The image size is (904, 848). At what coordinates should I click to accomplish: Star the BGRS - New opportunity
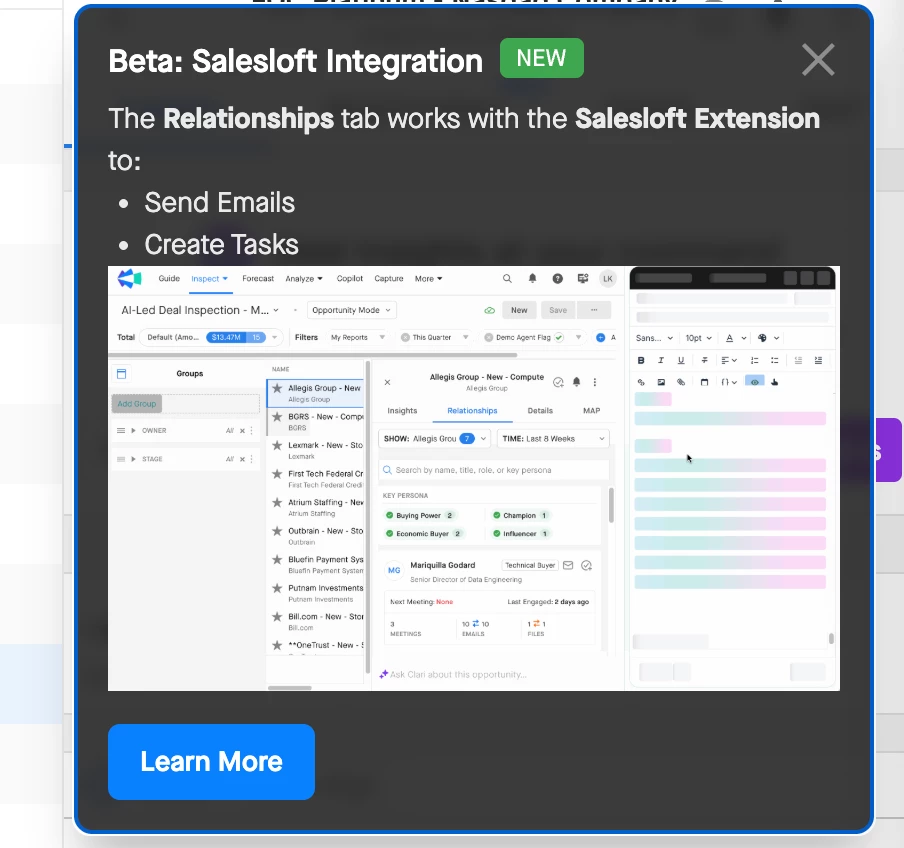[277, 416]
